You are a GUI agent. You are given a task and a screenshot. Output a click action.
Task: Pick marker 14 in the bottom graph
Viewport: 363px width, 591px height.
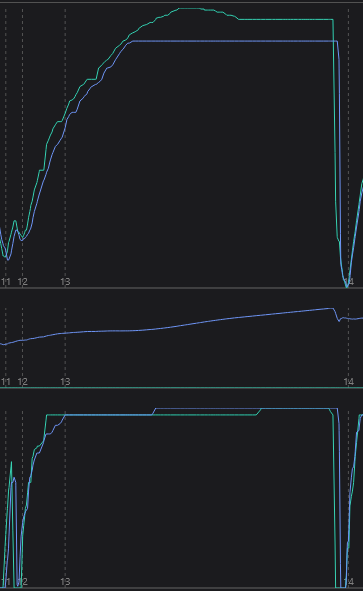click(x=349, y=582)
